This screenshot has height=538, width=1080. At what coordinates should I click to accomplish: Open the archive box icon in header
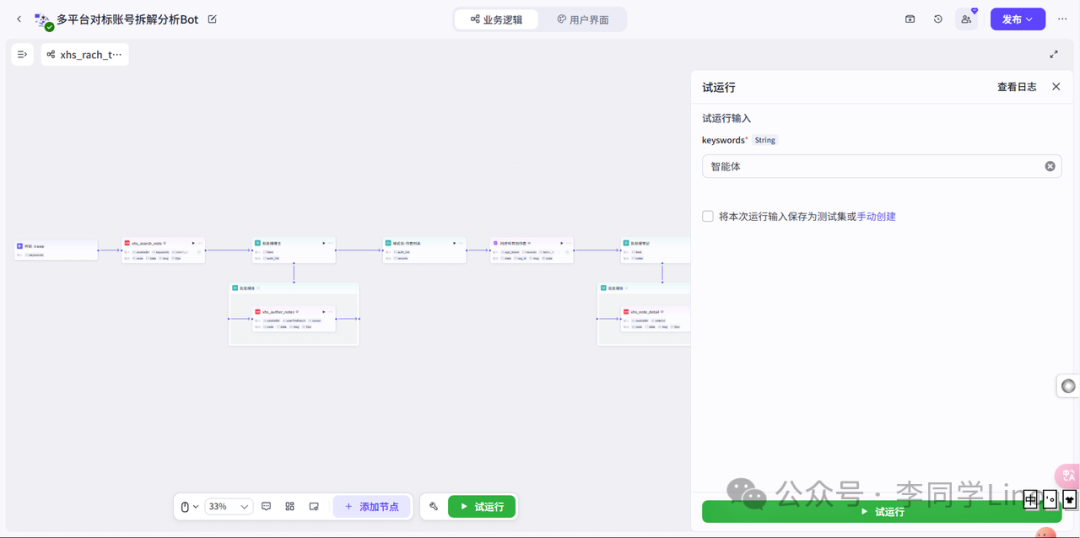(910, 19)
